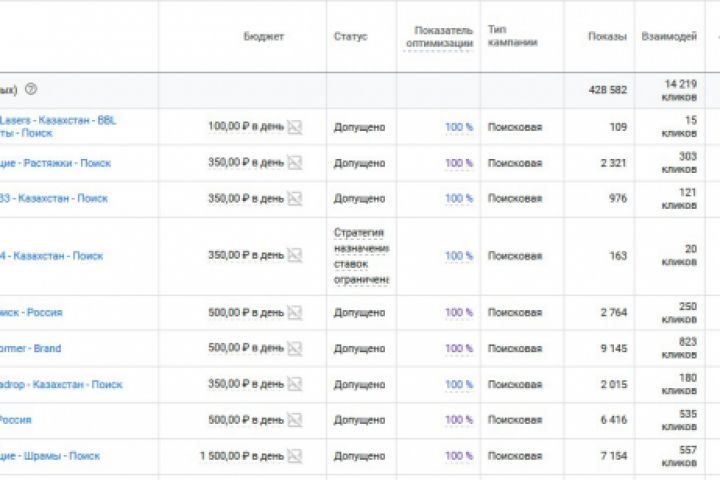Click the Тип кампании column header

(512, 37)
